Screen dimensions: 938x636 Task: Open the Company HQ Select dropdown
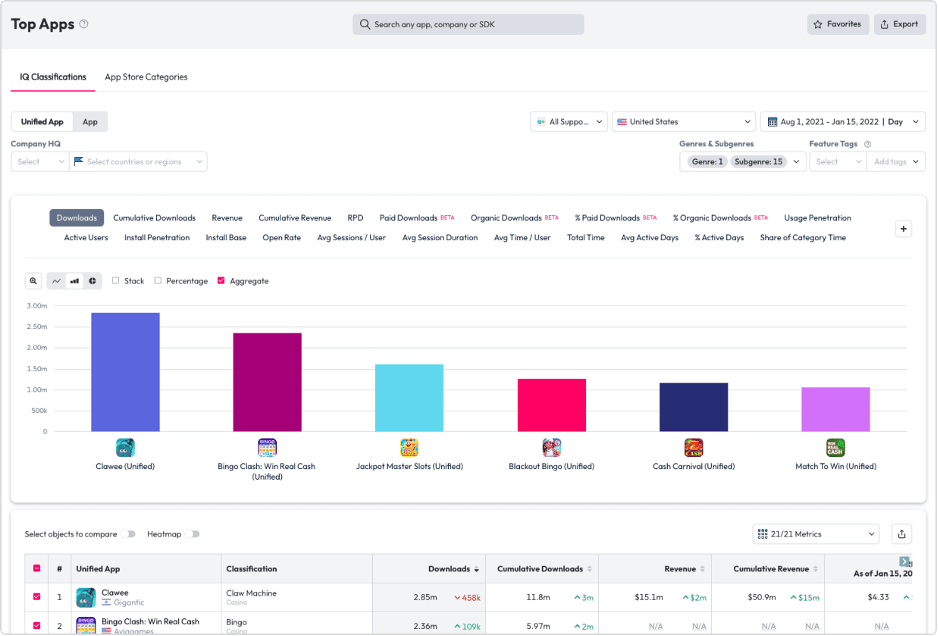pyautogui.click(x=40, y=162)
